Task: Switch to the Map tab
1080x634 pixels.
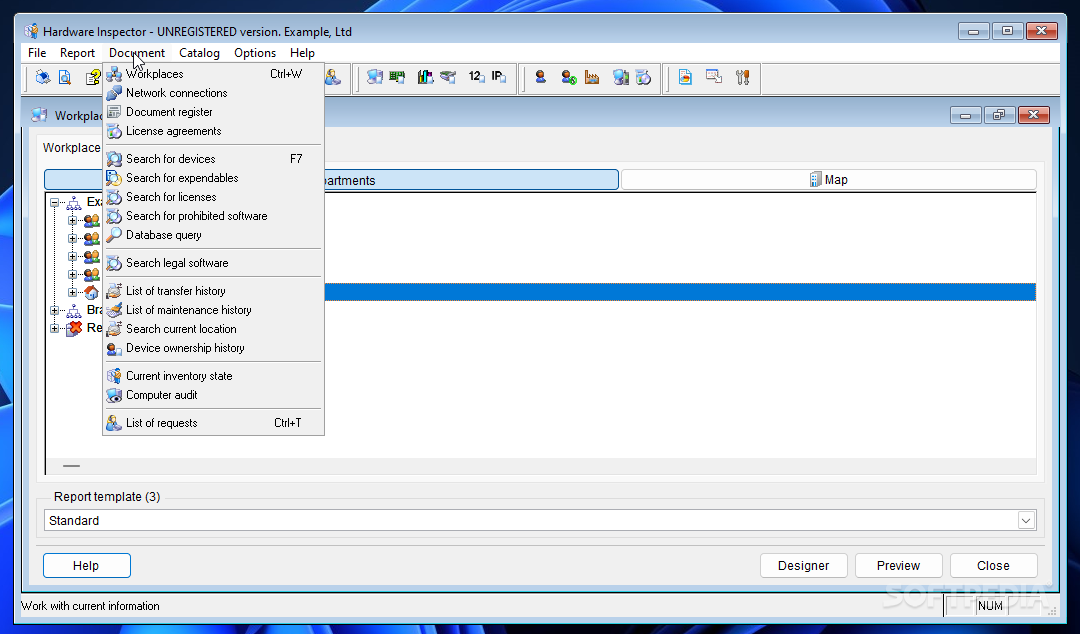Action: coord(829,180)
